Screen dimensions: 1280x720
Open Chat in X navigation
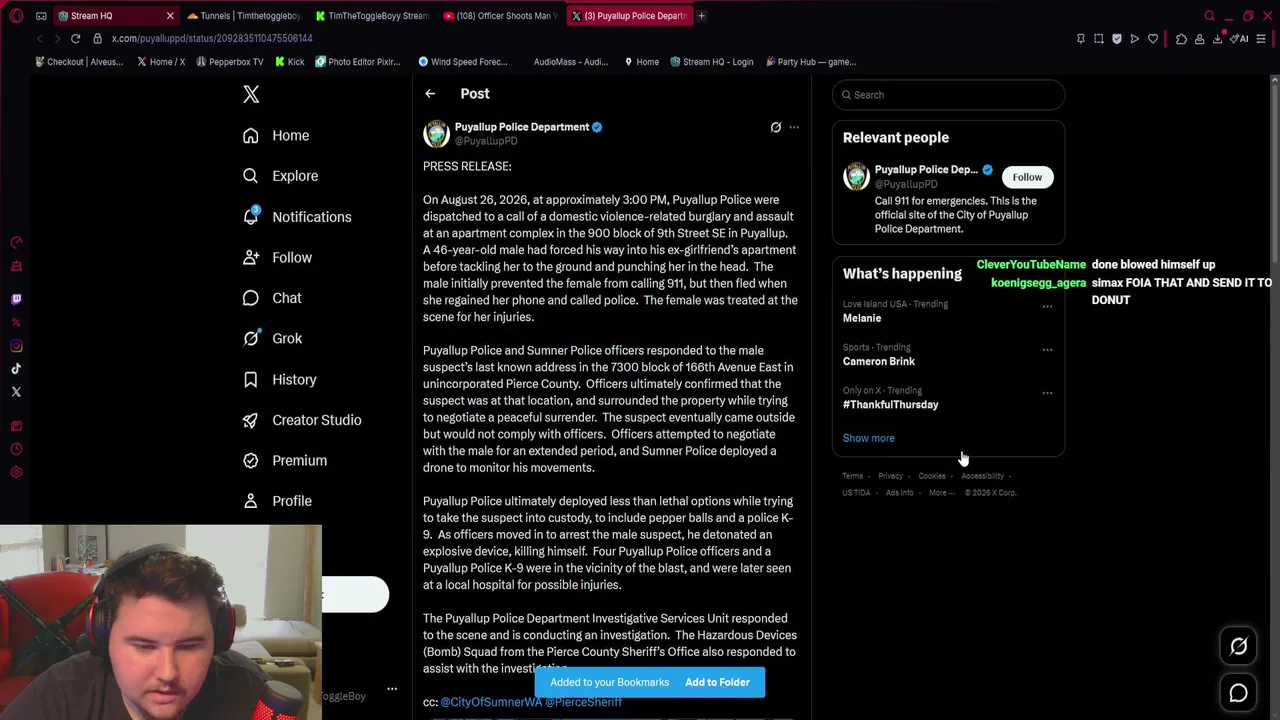click(273, 298)
